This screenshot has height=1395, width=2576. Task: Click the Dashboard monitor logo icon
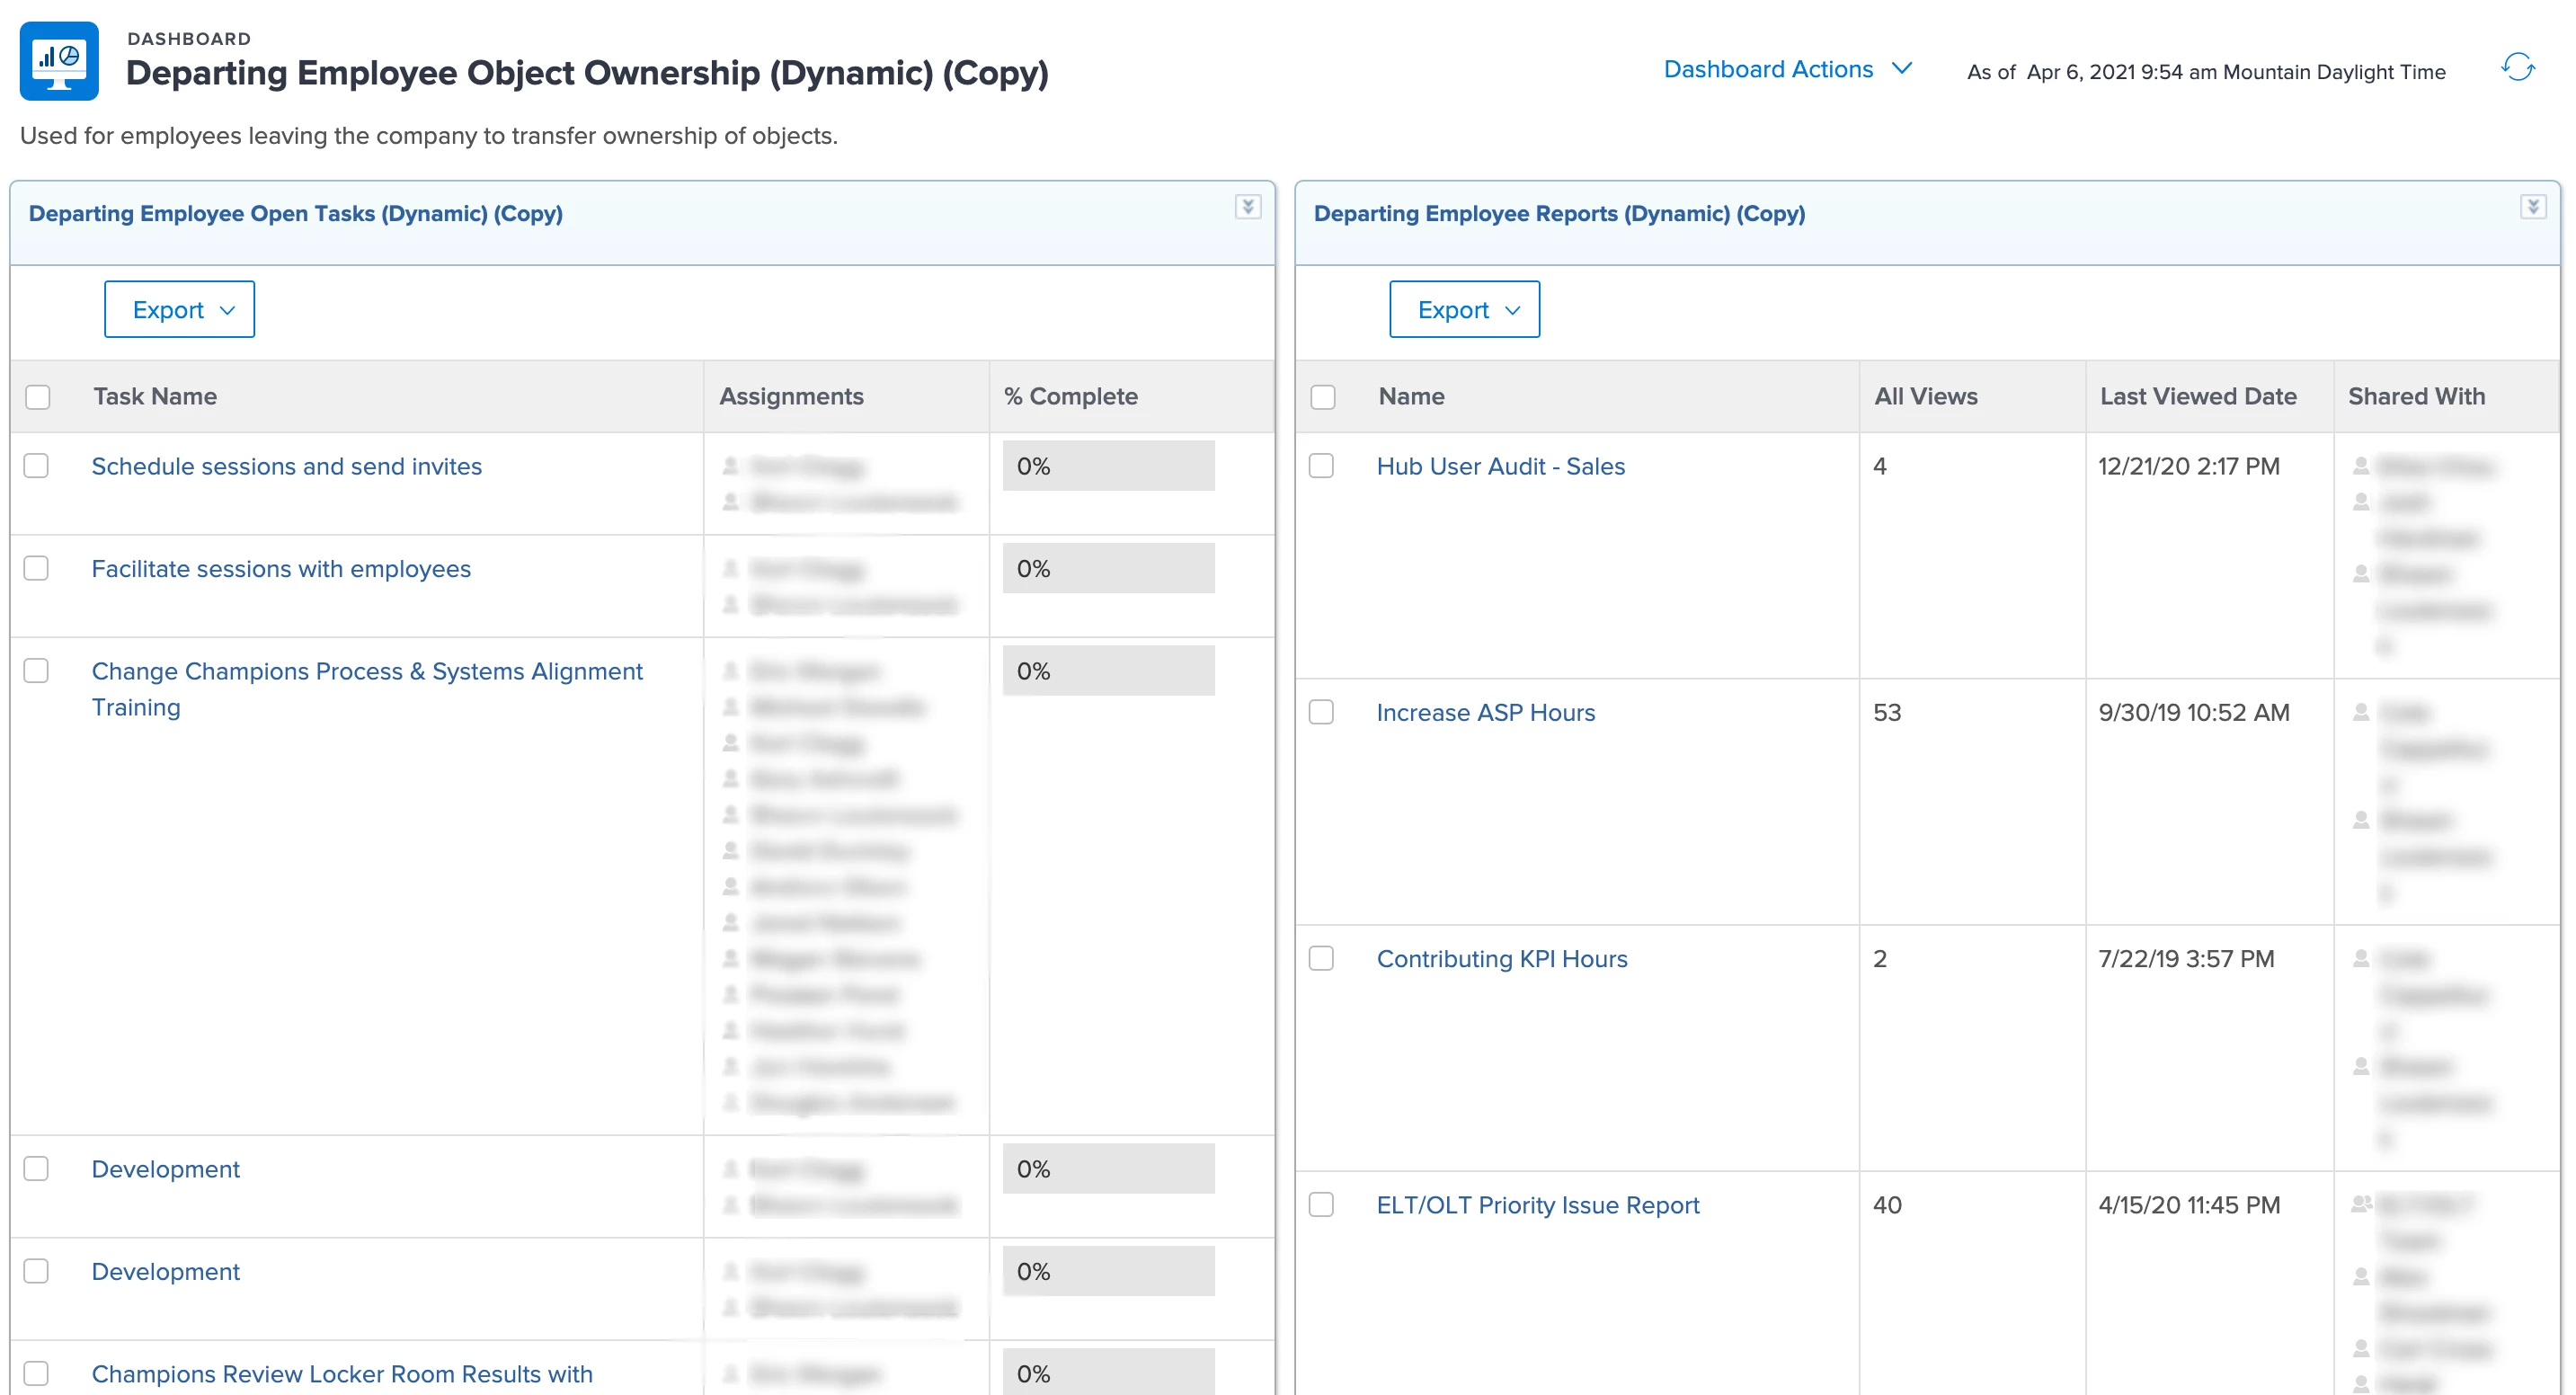[59, 61]
